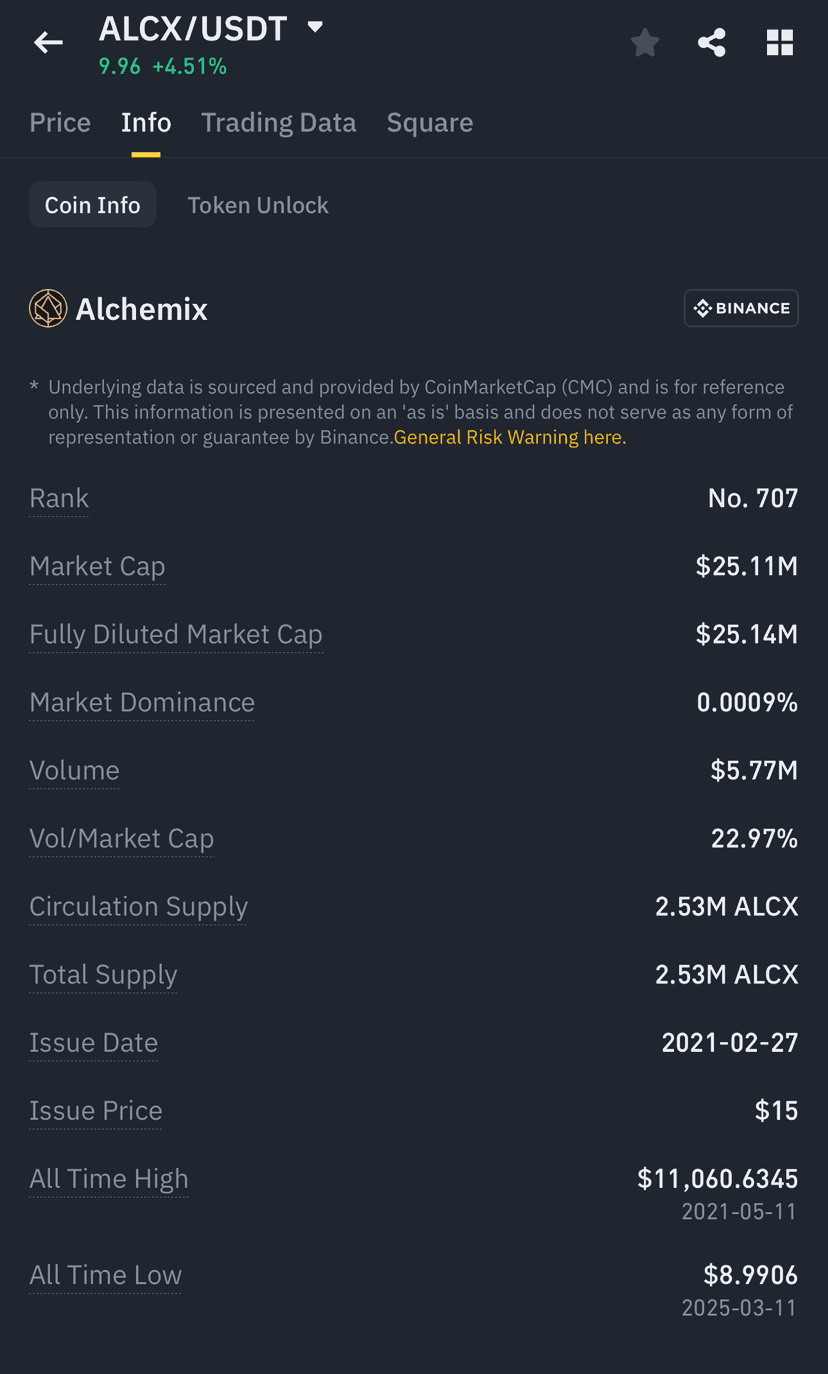Open the General Risk Warning link

click(x=510, y=437)
